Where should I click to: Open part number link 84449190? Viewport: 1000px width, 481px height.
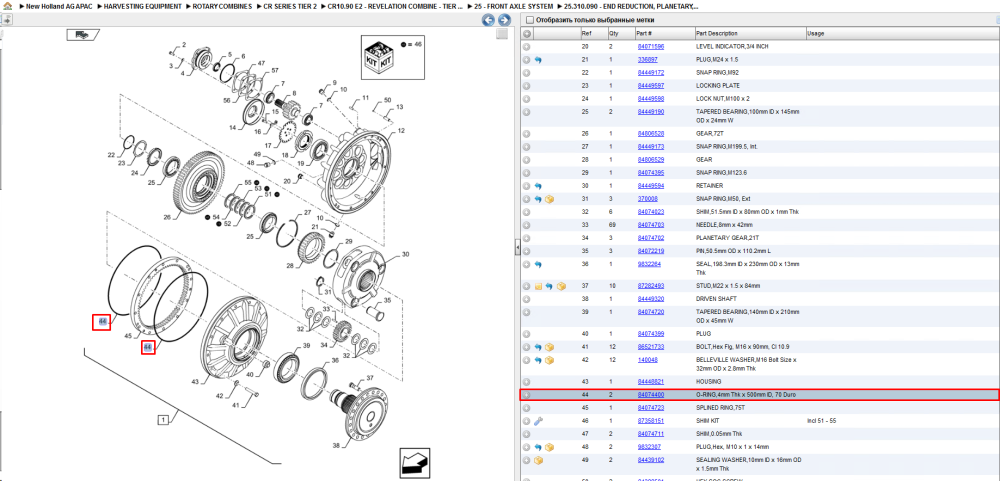651,112
